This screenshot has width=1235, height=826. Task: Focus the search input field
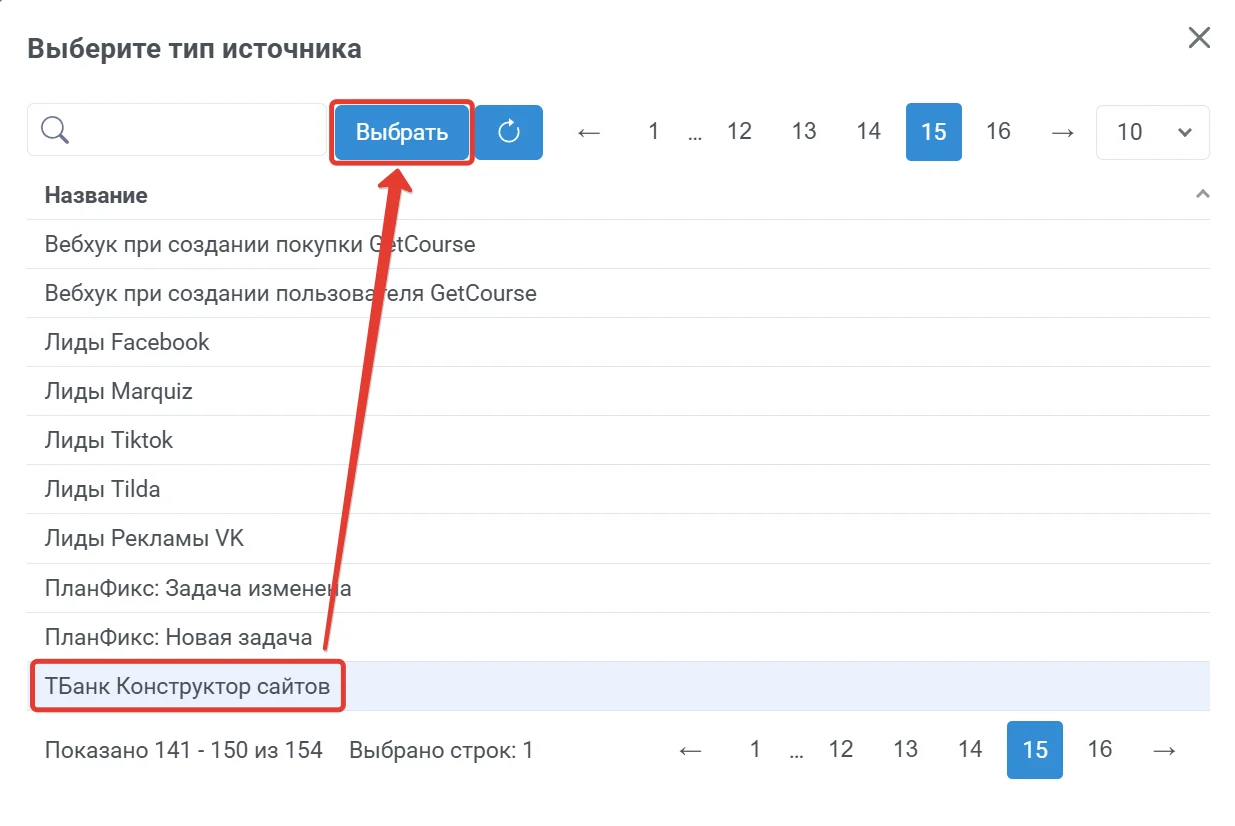pyautogui.click(x=176, y=130)
